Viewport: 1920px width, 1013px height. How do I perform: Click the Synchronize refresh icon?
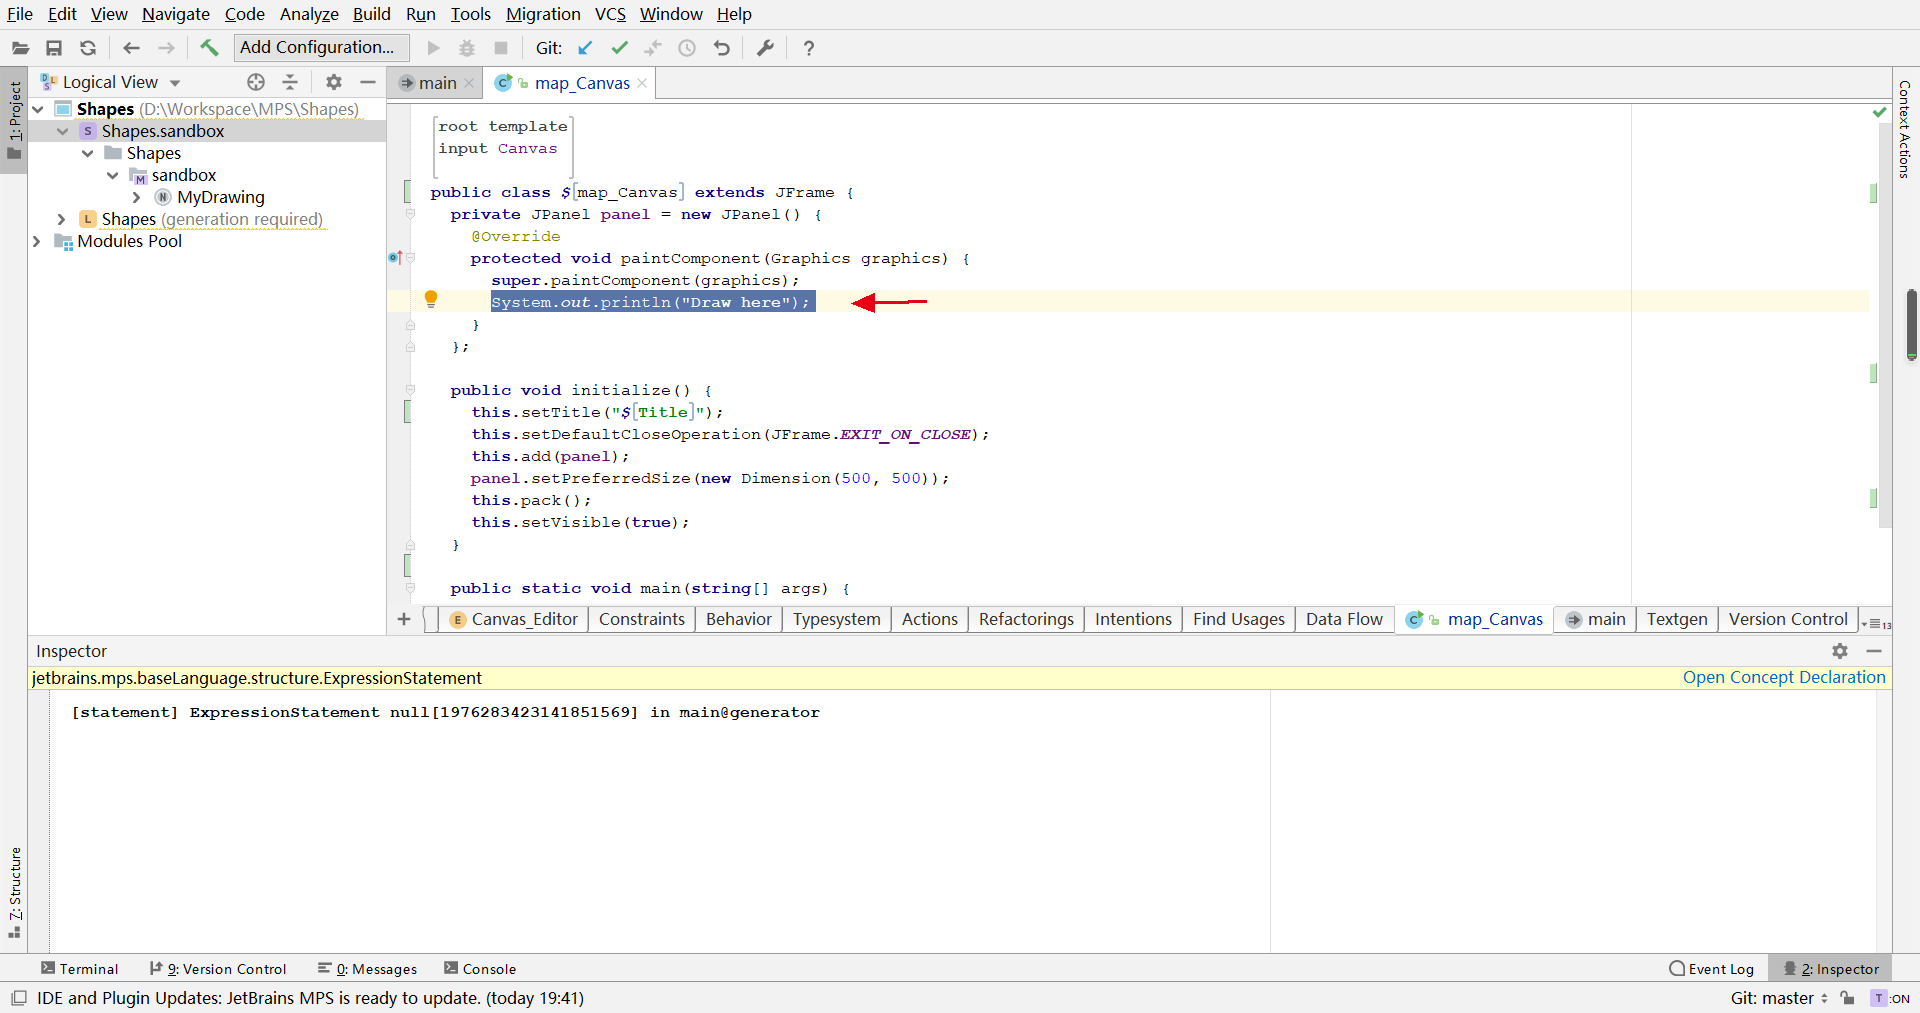click(x=87, y=47)
